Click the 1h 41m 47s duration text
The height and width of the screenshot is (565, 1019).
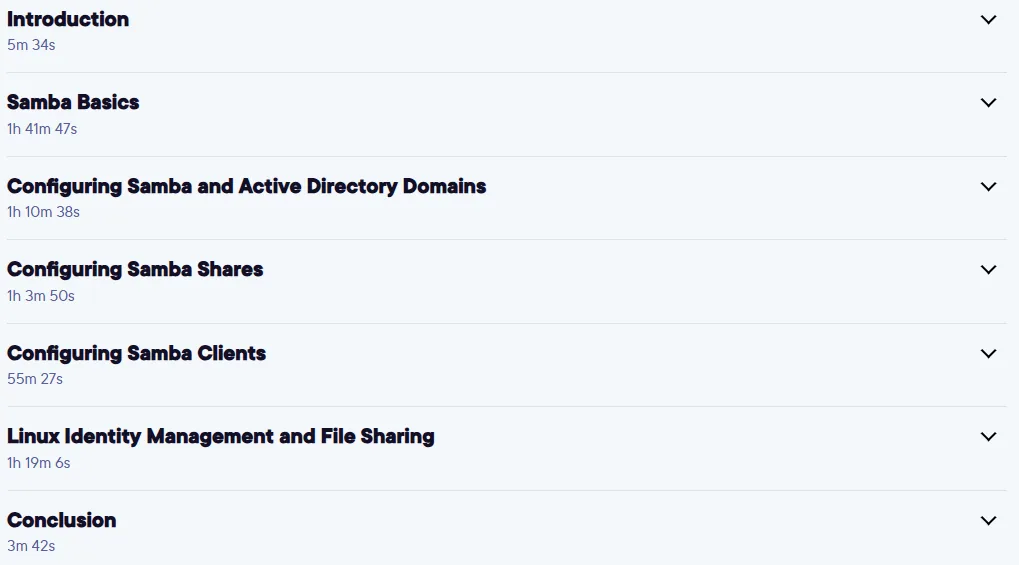(x=42, y=129)
